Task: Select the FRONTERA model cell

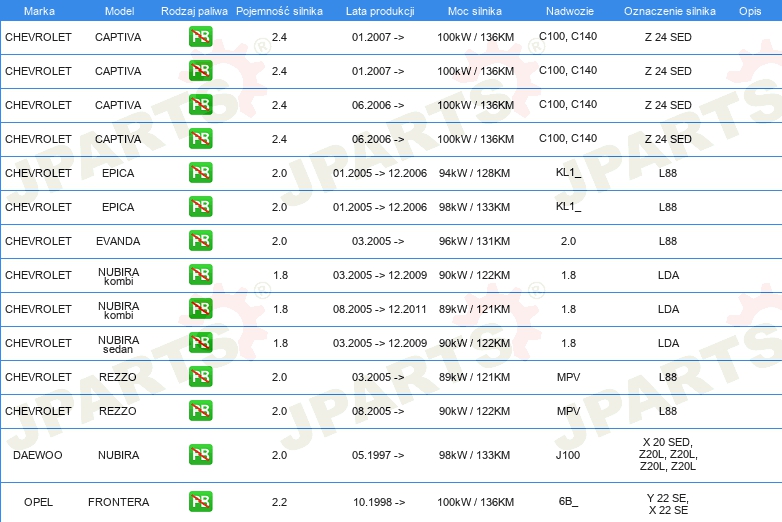Action: pyautogui.click(x=119, y=502)
